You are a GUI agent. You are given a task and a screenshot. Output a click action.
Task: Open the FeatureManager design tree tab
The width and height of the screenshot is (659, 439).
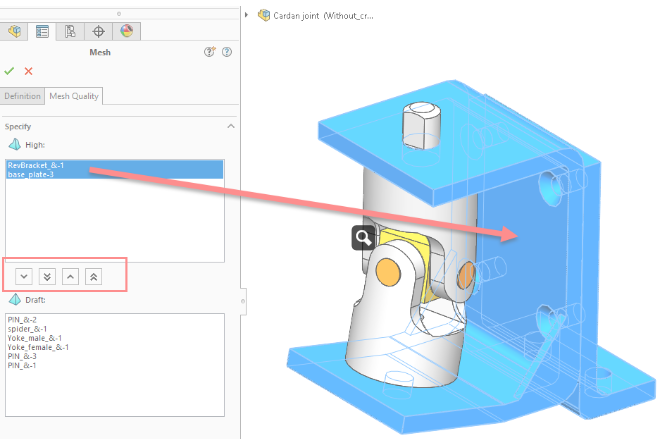point(15,31)
